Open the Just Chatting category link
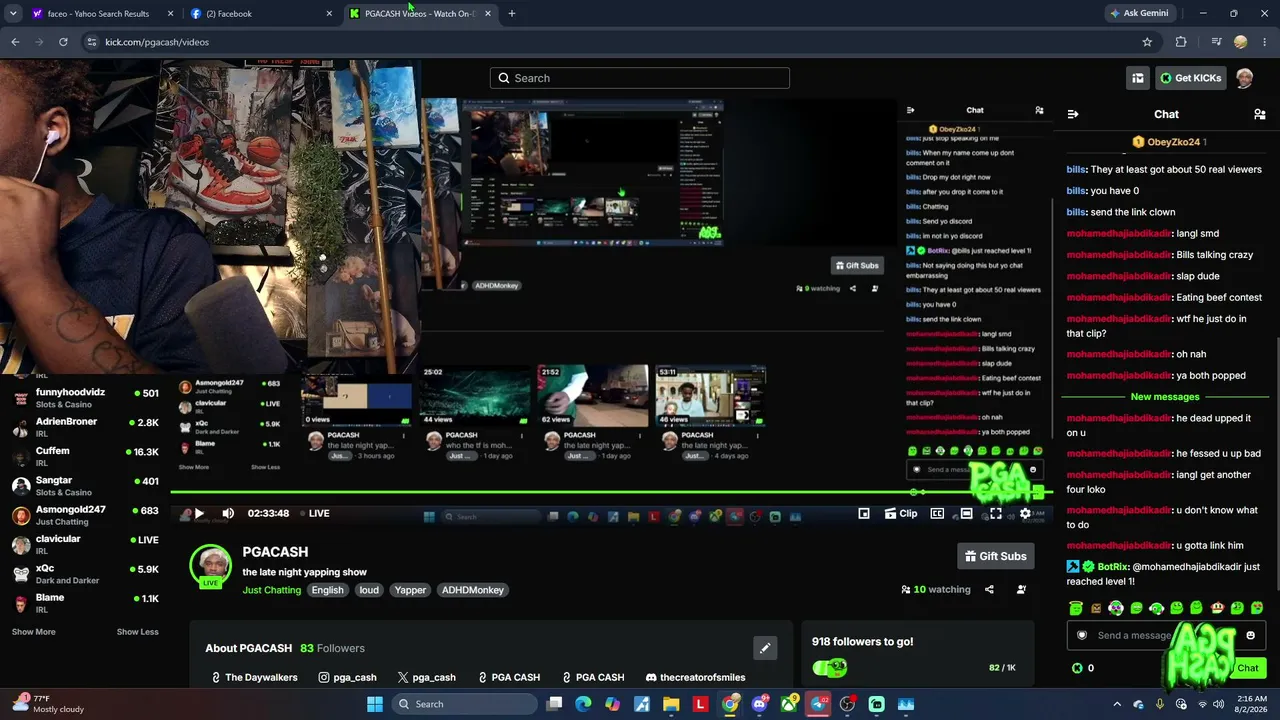 271,590
